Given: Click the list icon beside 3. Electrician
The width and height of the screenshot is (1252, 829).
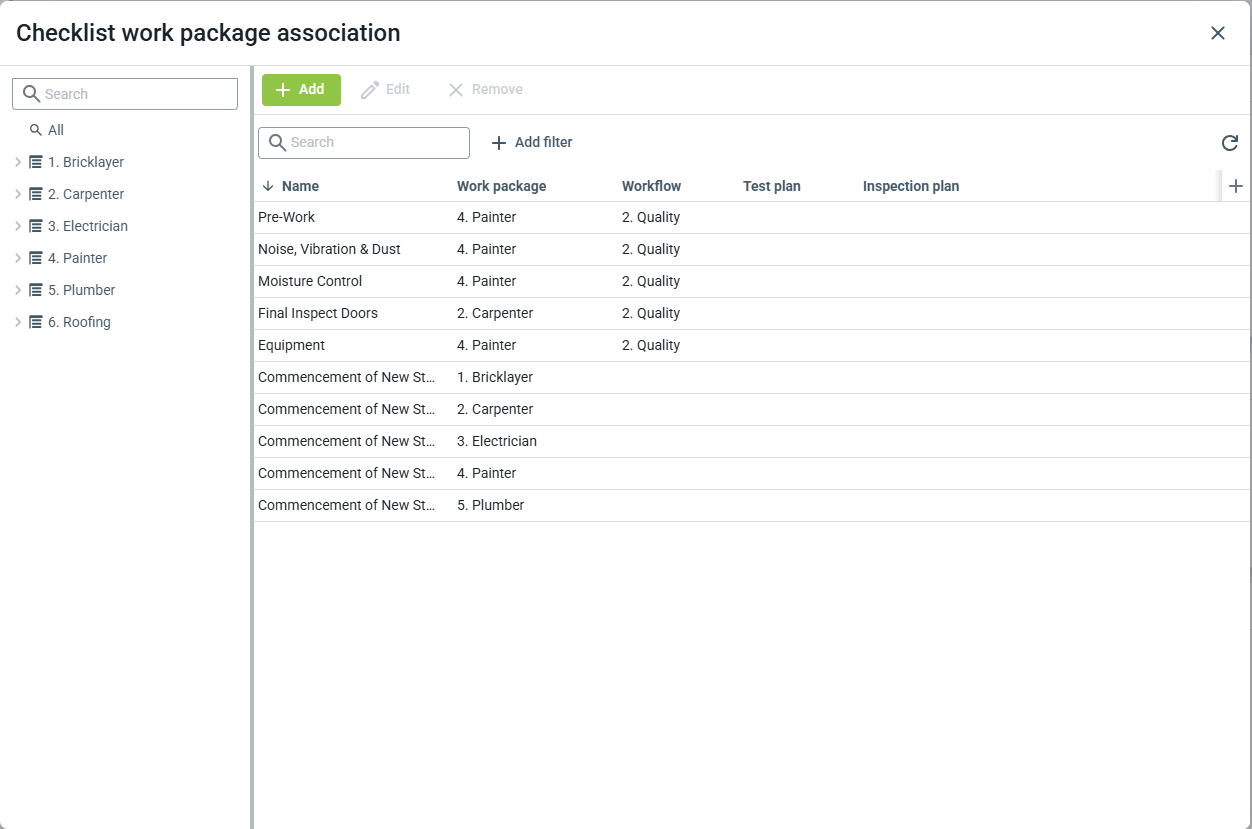Looking at the screenshot, I should click(36, 226).
